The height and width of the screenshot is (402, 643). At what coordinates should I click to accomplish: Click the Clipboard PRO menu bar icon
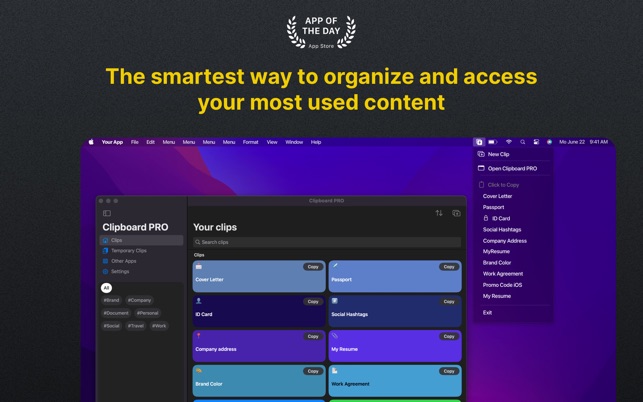479,142
